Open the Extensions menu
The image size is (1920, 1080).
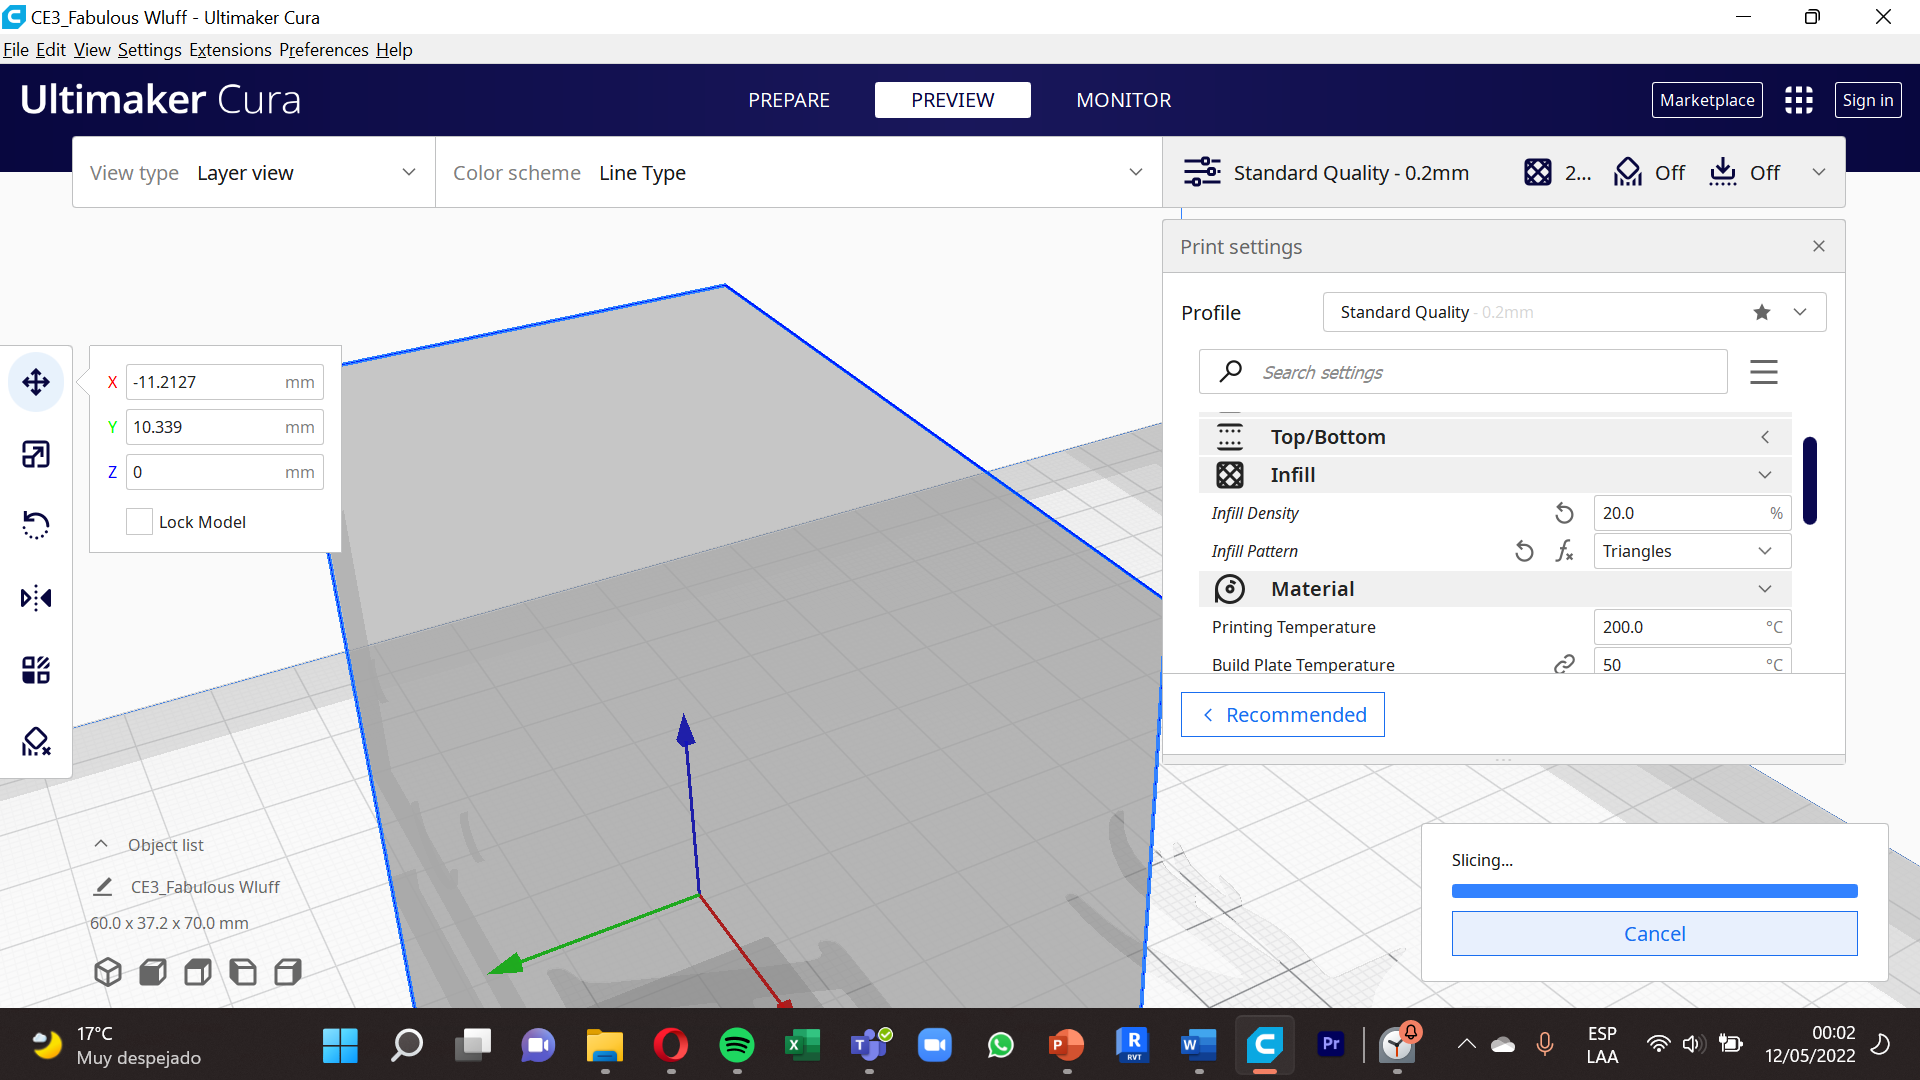point(230,49)
